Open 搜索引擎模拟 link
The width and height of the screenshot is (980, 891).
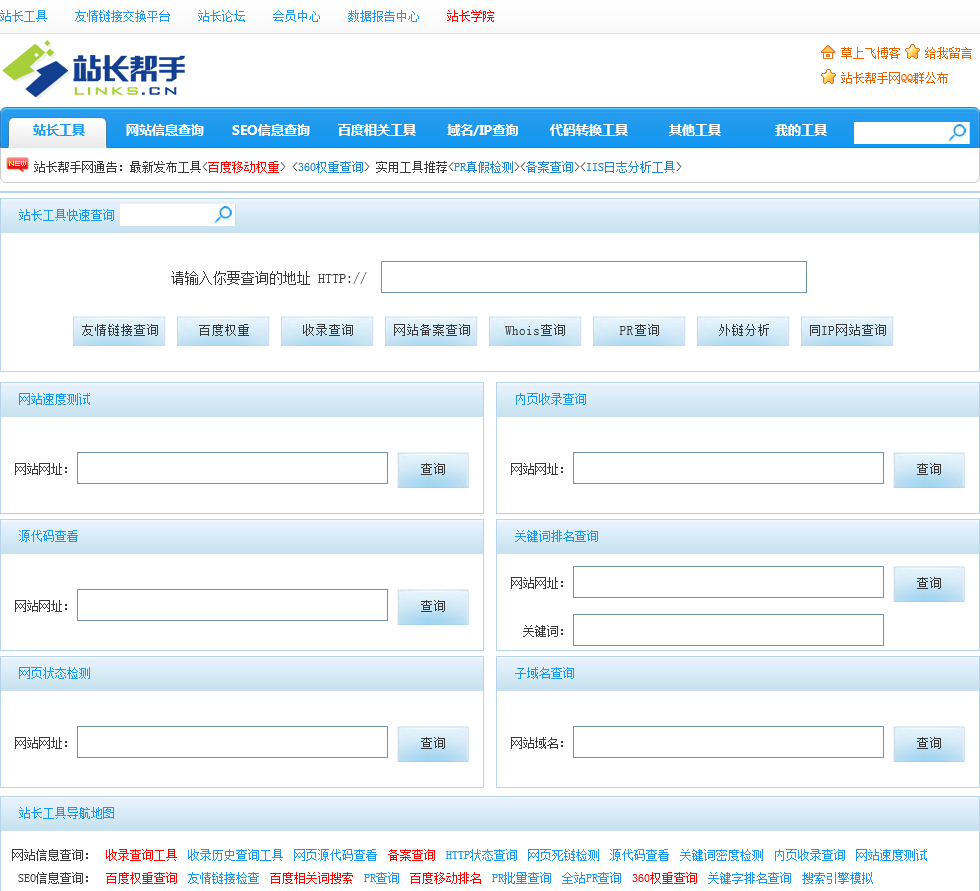(x=838, y=878)
